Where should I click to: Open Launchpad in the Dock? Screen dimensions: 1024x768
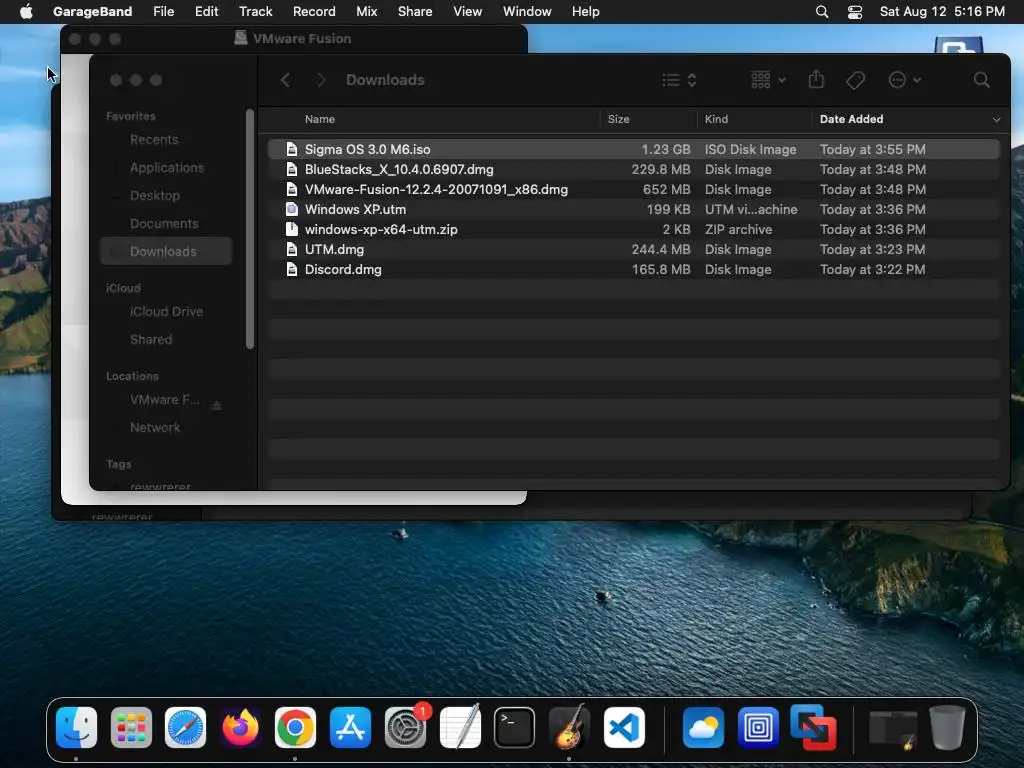pyautogui.click(x=131, y=728)
